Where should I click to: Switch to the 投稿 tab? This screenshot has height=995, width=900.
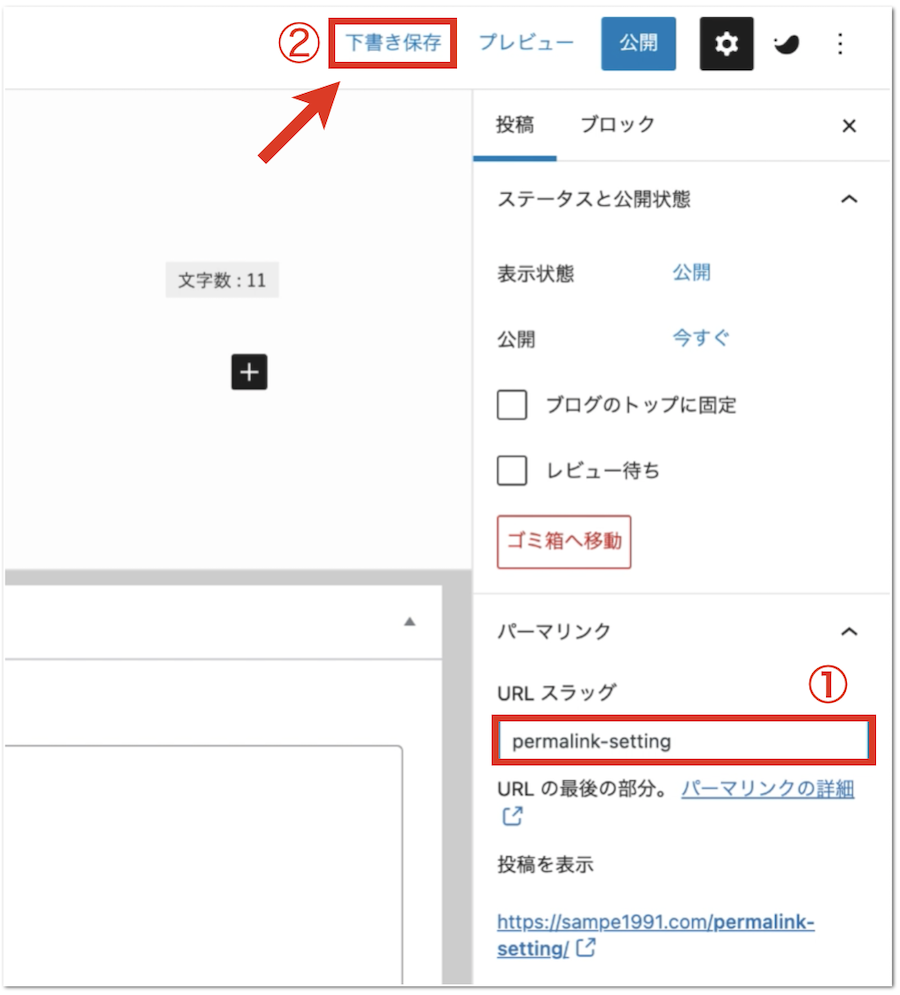click(515, 125)
